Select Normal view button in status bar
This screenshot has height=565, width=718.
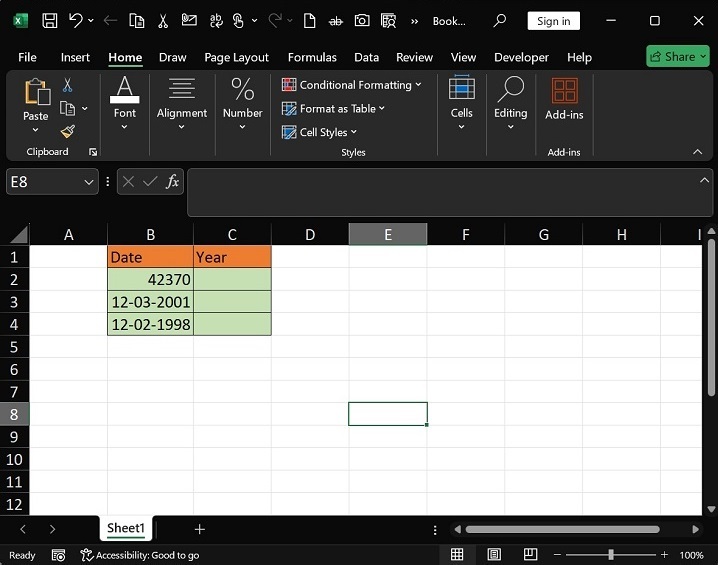457,555
